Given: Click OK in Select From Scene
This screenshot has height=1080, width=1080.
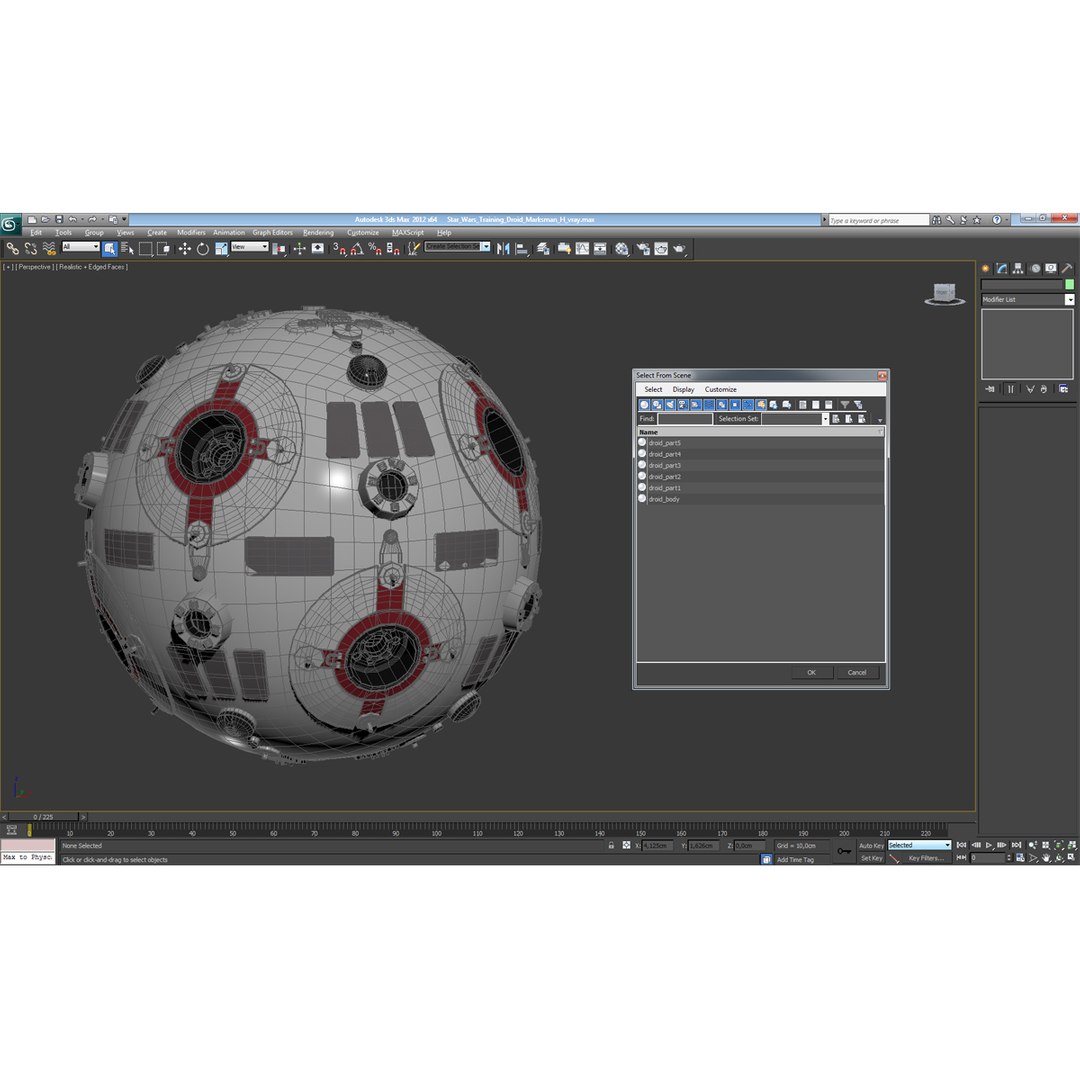Looking at the screenshot, I should pos(811,673).
